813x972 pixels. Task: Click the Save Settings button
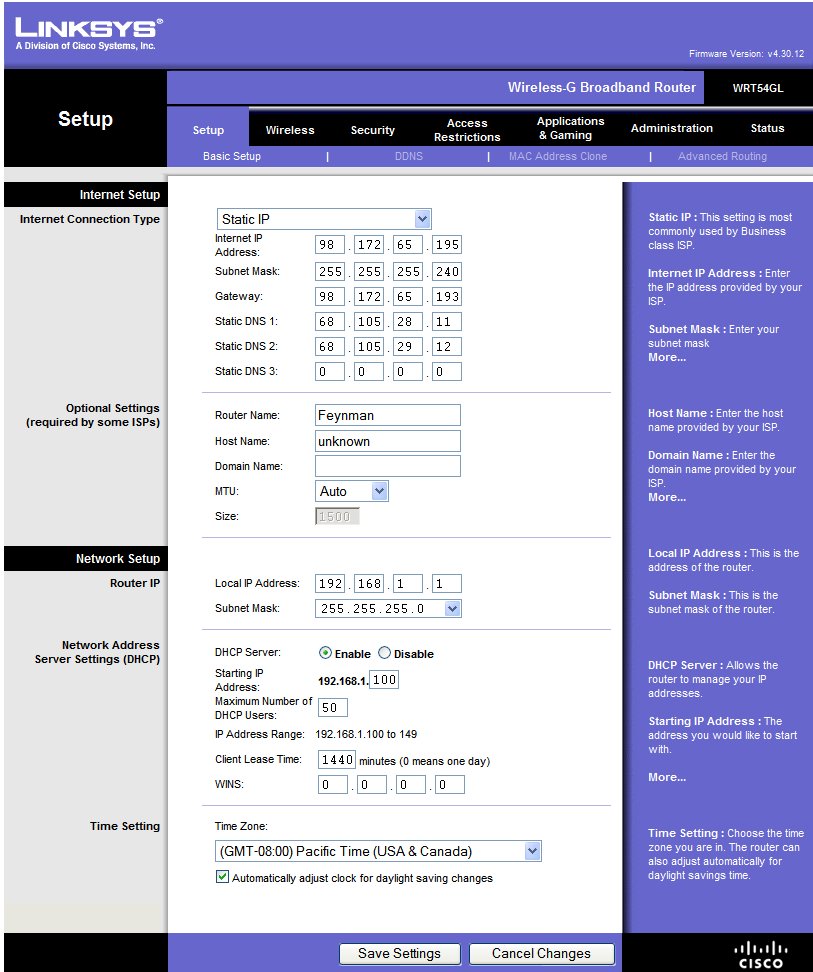click(399, 953)
